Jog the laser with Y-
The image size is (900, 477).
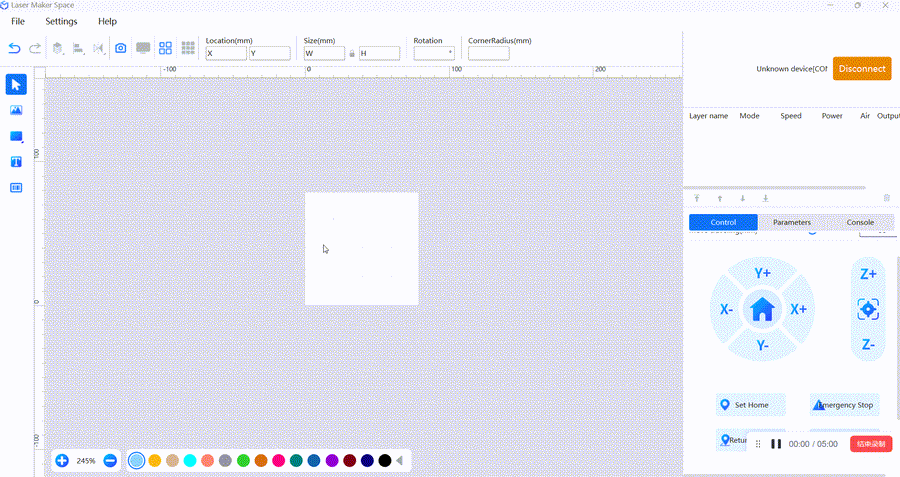pyautogui.click(x=762, y=346)
